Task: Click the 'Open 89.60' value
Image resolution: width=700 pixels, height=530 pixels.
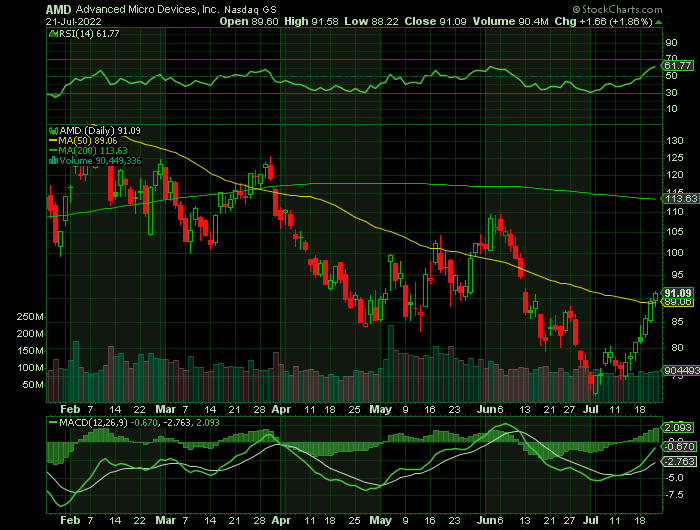Action: [x=249, y=21]
